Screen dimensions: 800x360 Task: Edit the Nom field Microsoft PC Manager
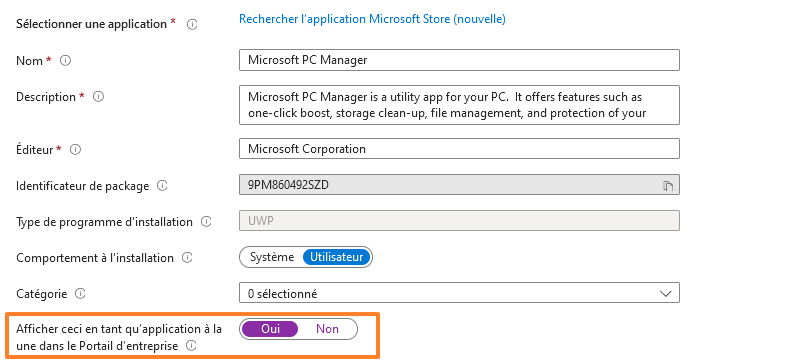tap(459, 60)
